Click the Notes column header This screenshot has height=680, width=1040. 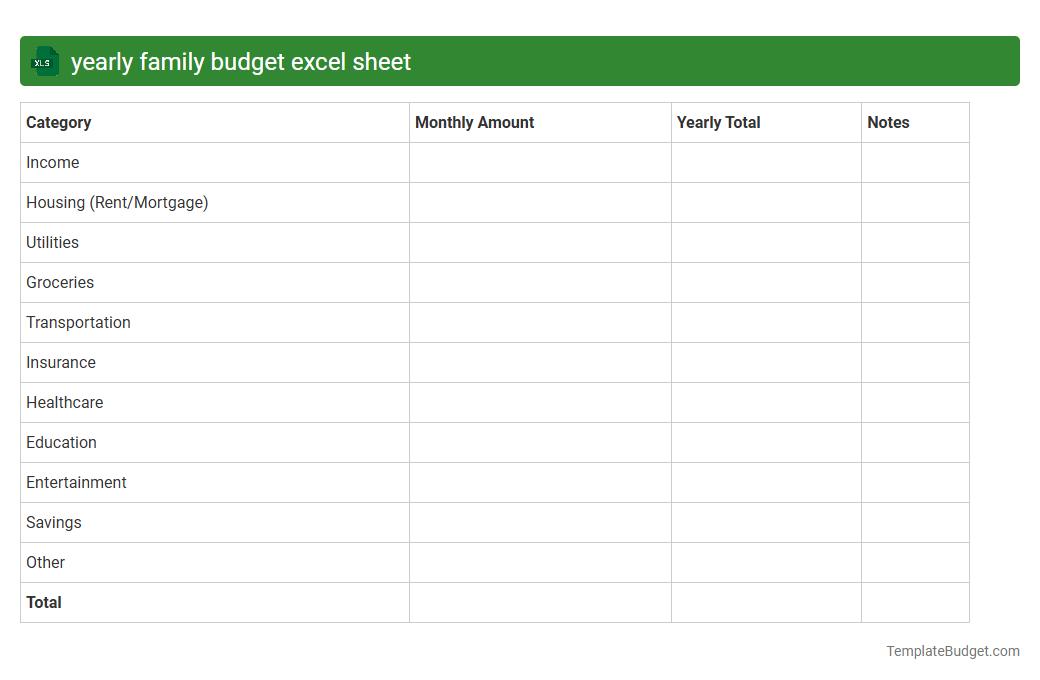pyautogui.click(x=888, y=122)
